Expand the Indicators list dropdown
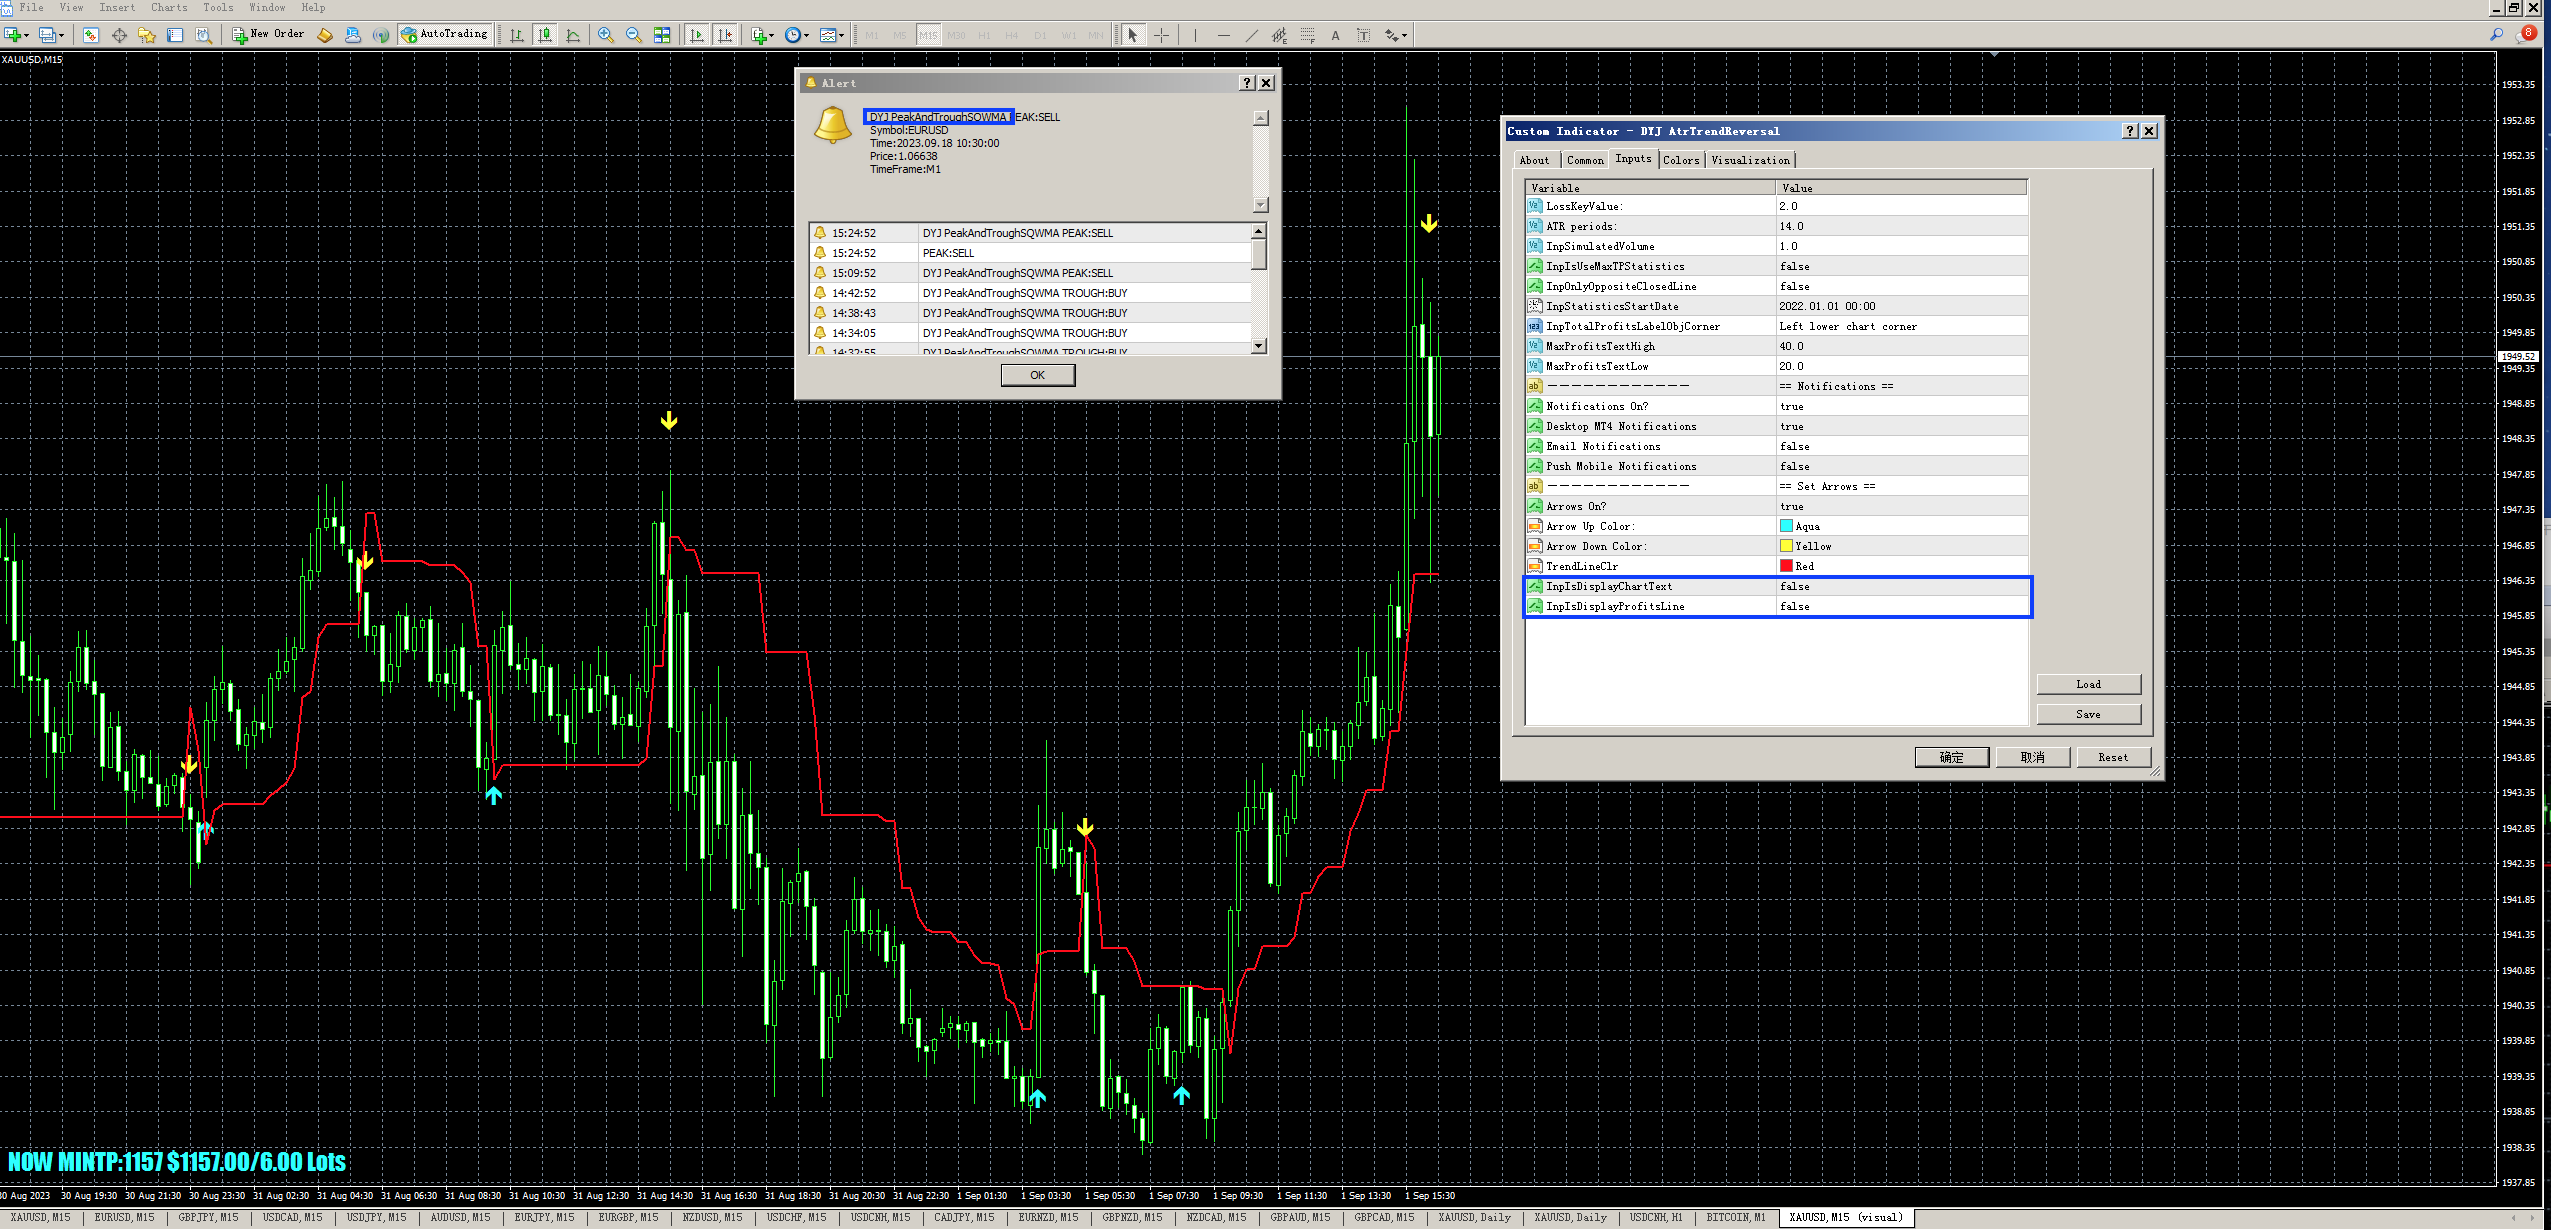Image resolution: width=2551 pixels, height=1230 pixels. coord(770,36)
